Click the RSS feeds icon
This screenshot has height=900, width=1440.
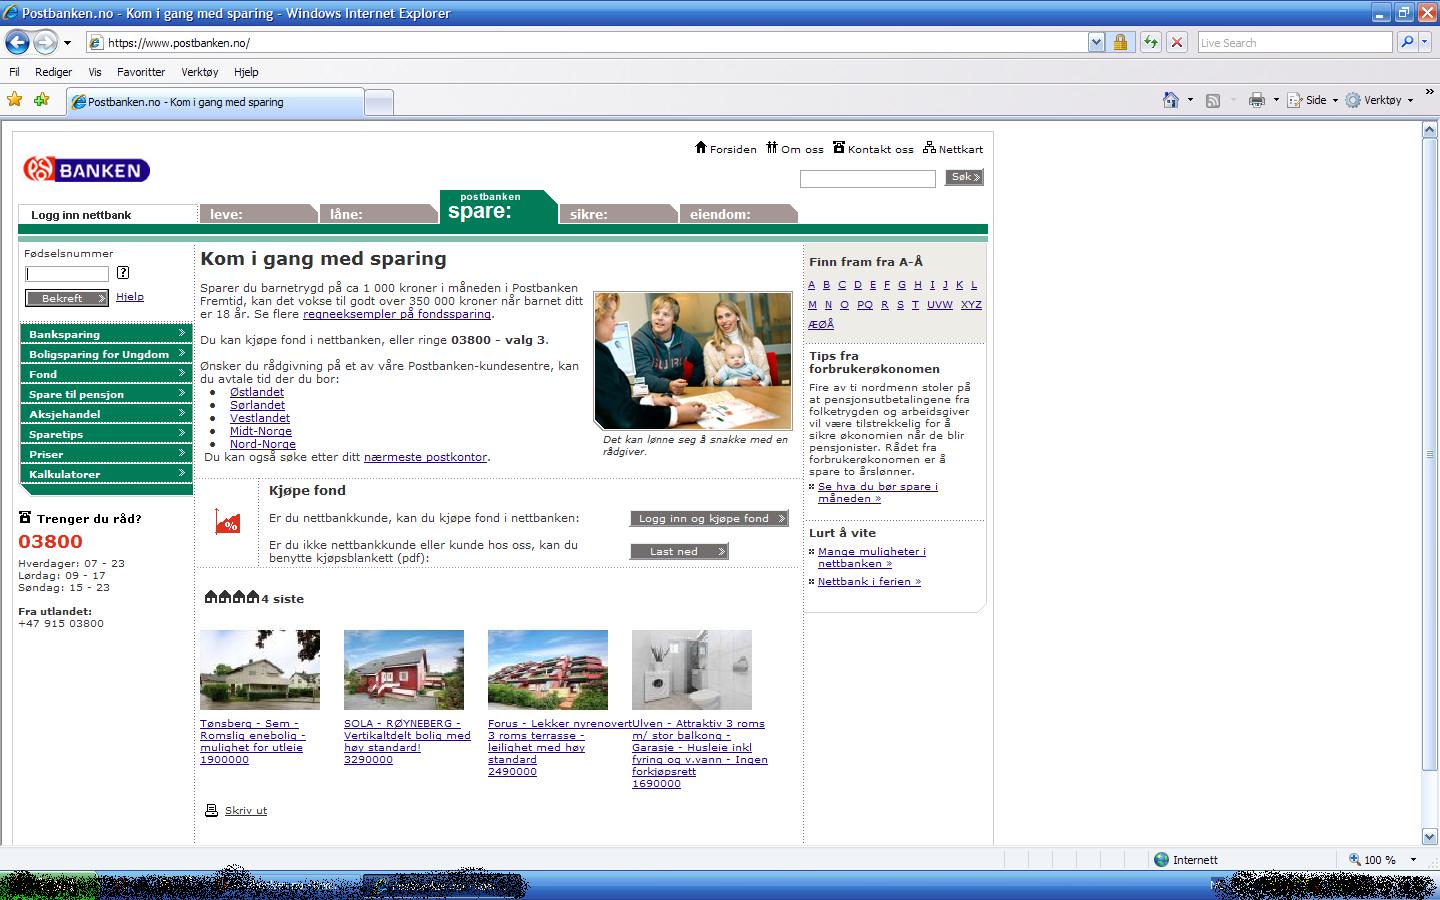point(1213,100)
